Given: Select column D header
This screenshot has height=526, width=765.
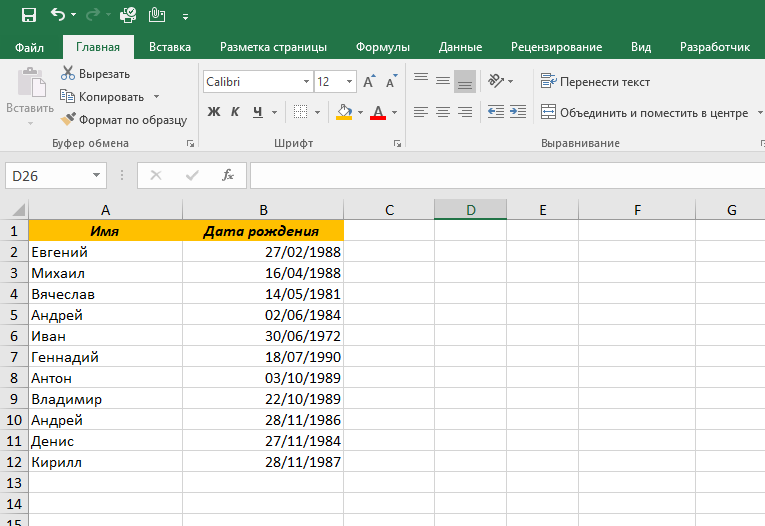Looking at the screenshot, I should coord(470,210).
